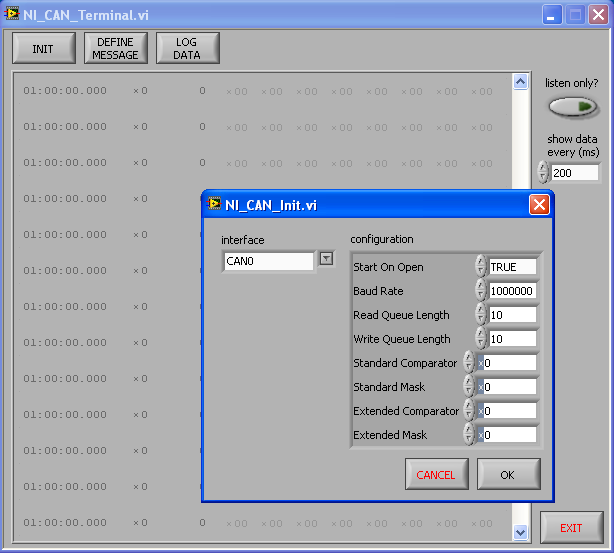Click the LOG DATA button
The width and height of the screenshot is (614, 553).
tap(188, 48)
